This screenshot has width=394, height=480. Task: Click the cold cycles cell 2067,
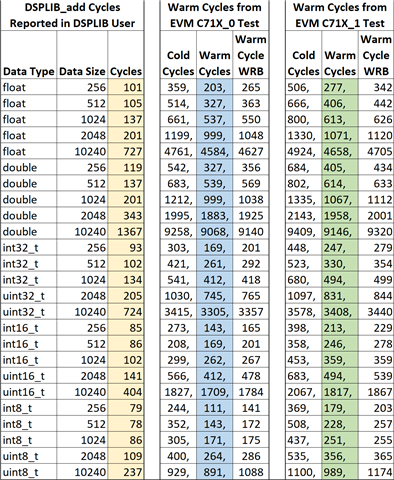(304, 392)
